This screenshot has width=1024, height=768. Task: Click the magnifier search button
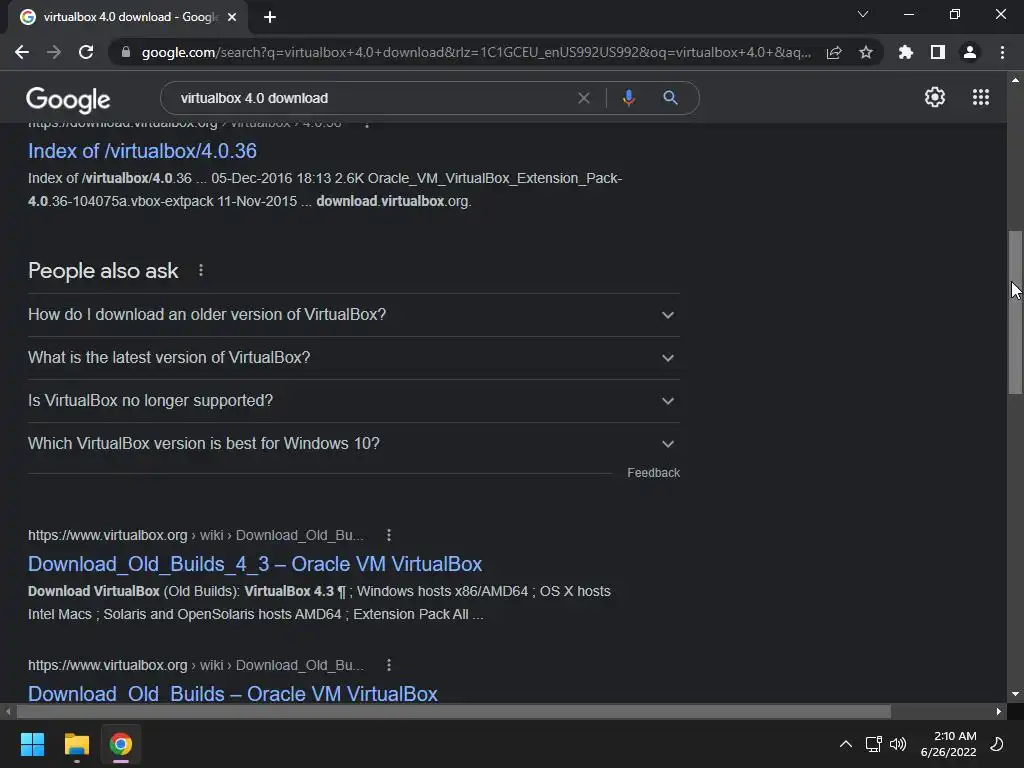click(670, 98)
